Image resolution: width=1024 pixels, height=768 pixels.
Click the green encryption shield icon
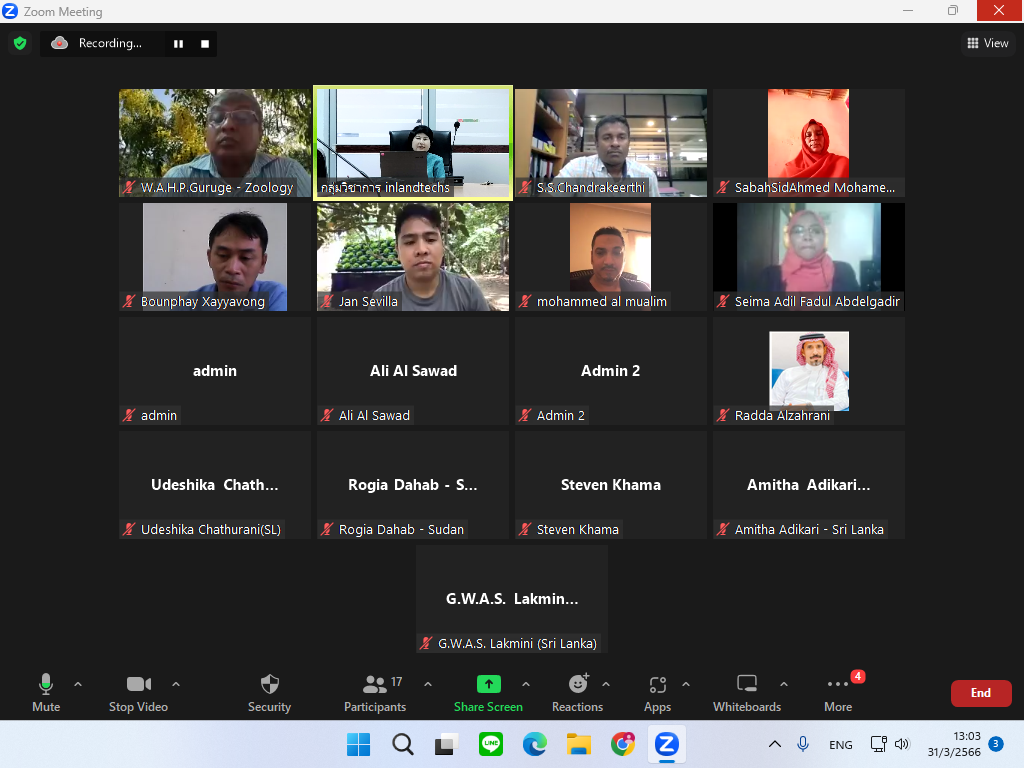20,43
